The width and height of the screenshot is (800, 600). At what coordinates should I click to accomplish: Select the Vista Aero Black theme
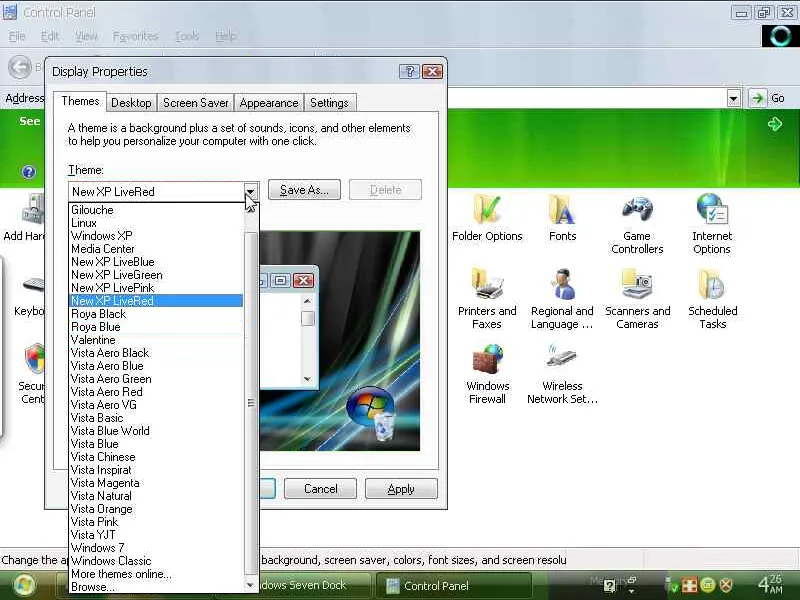pyautogui.click(x=156, y=353)
